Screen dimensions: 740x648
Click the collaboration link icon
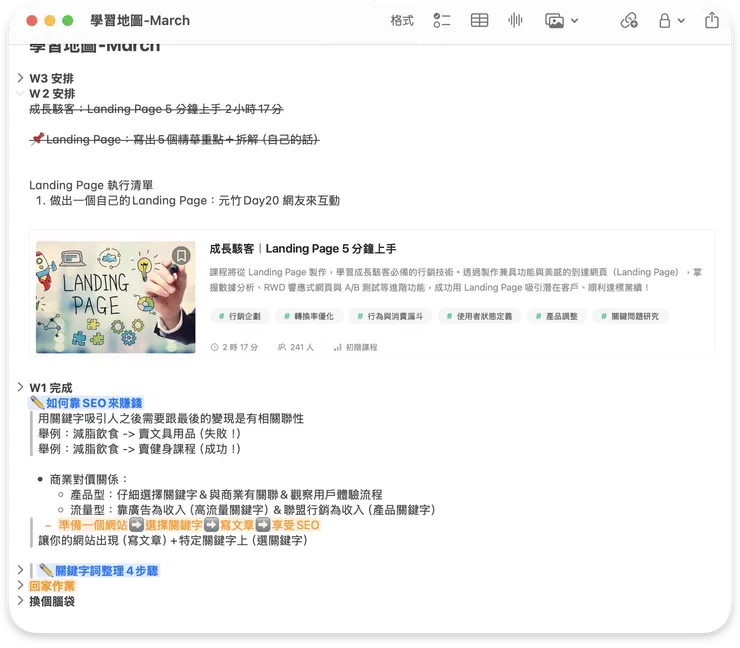[629, 21]
